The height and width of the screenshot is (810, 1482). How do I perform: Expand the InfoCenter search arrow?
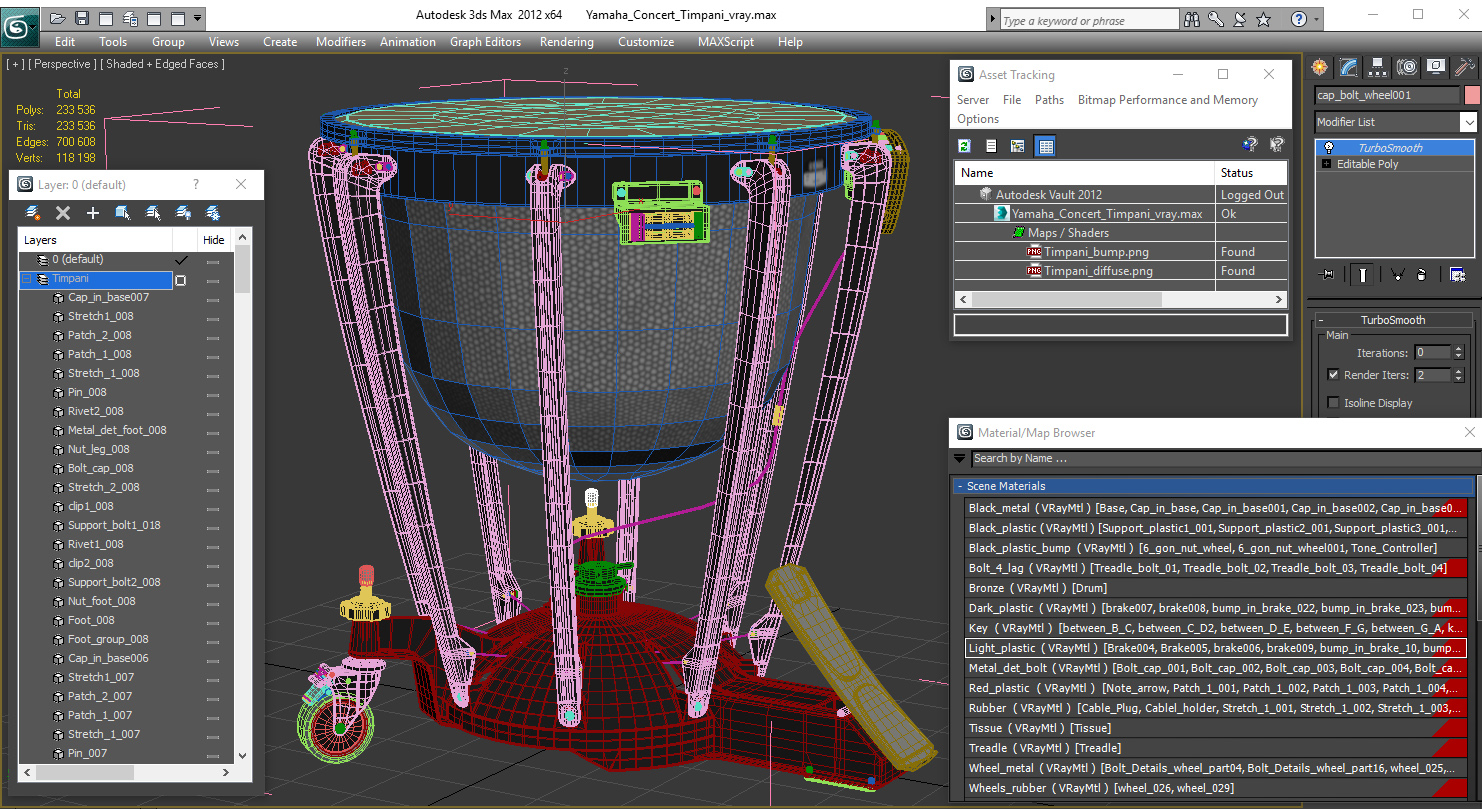991,20
